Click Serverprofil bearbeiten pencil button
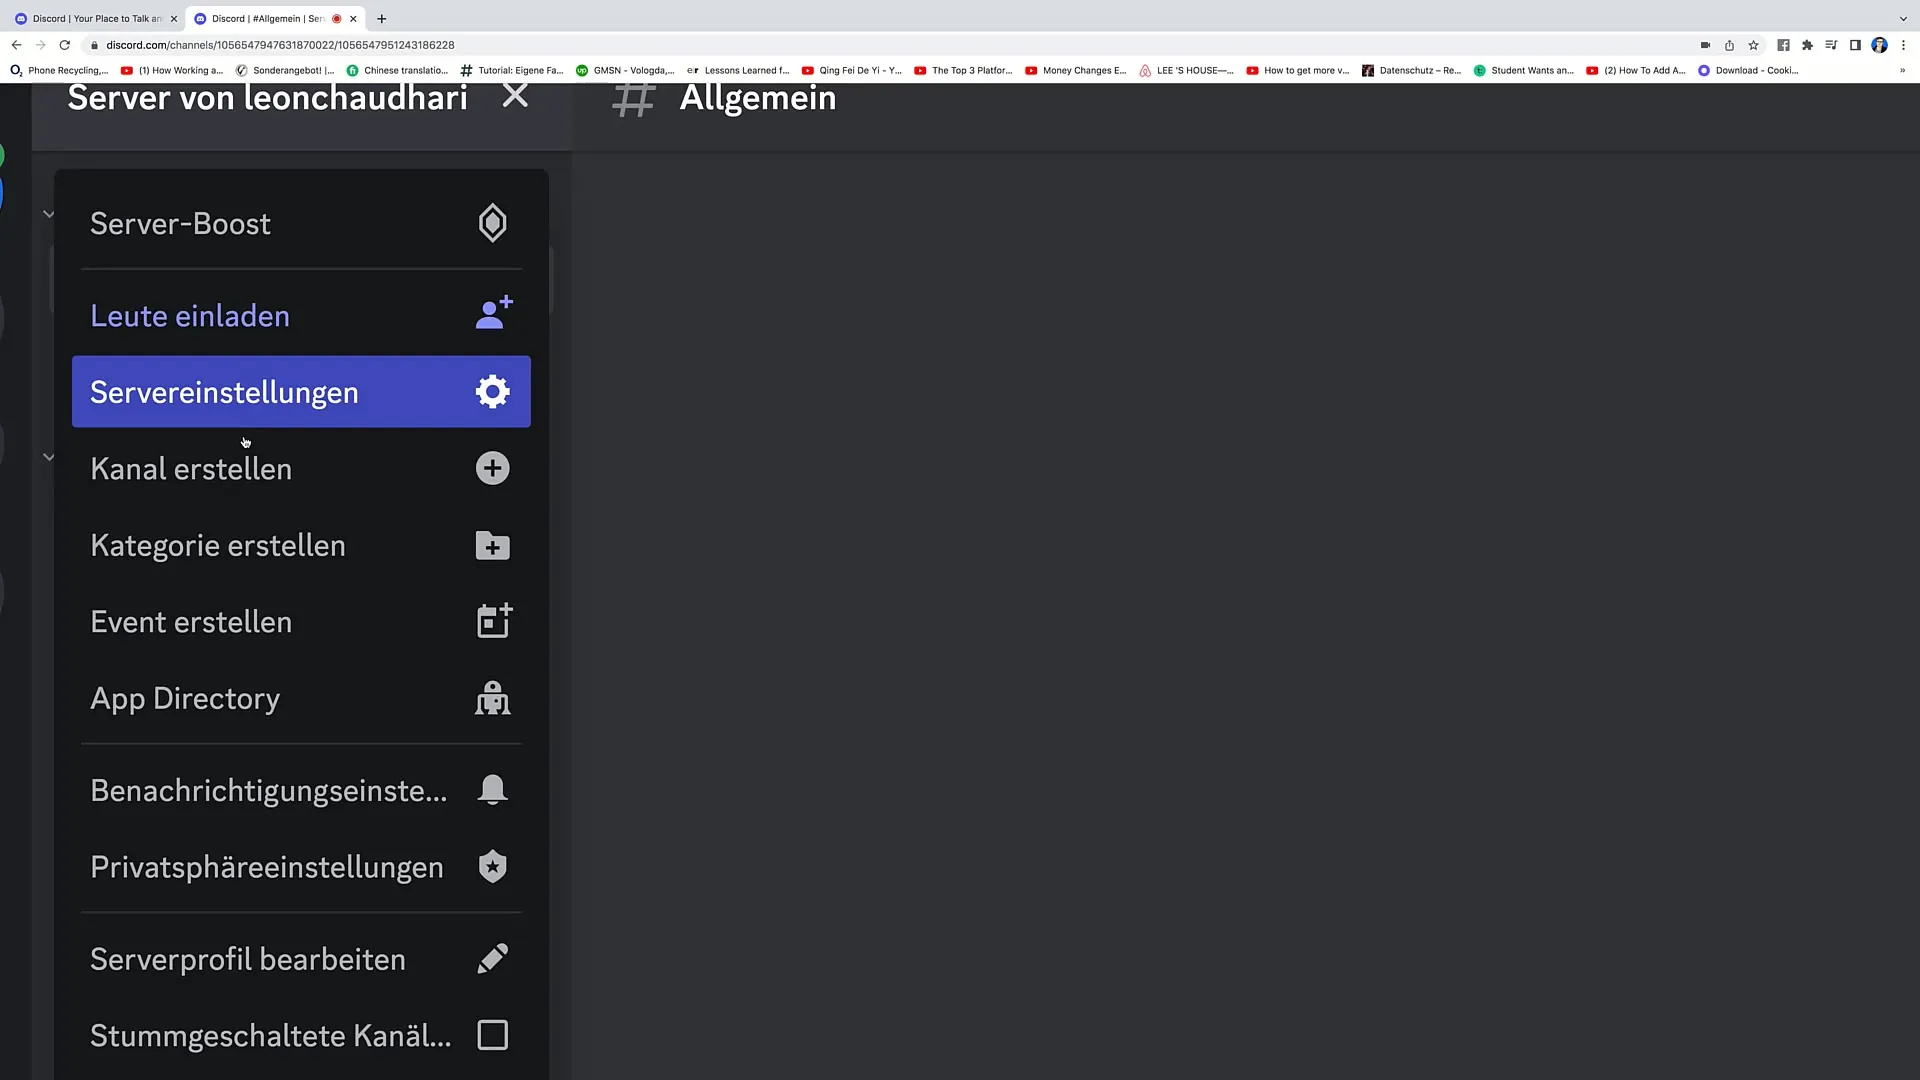This screenshot has width=1920, height=1080. [493, 959]
